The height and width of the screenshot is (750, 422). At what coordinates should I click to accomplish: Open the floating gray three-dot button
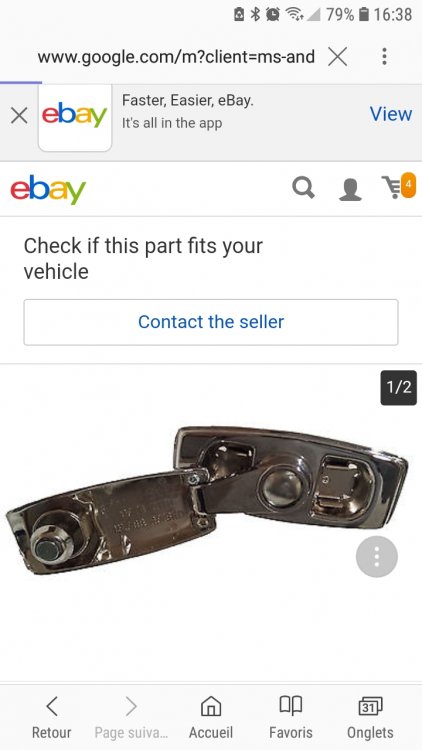click(377, 556)
